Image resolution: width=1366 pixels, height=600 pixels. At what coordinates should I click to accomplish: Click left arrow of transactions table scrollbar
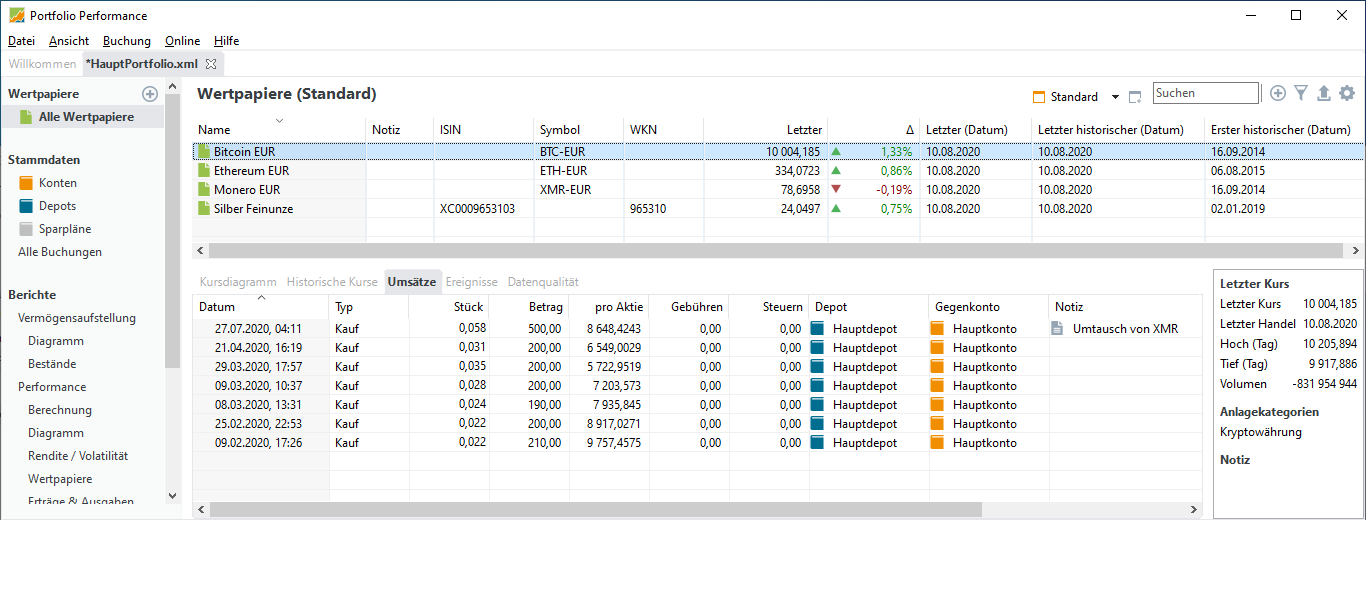[x=200, y=509]
